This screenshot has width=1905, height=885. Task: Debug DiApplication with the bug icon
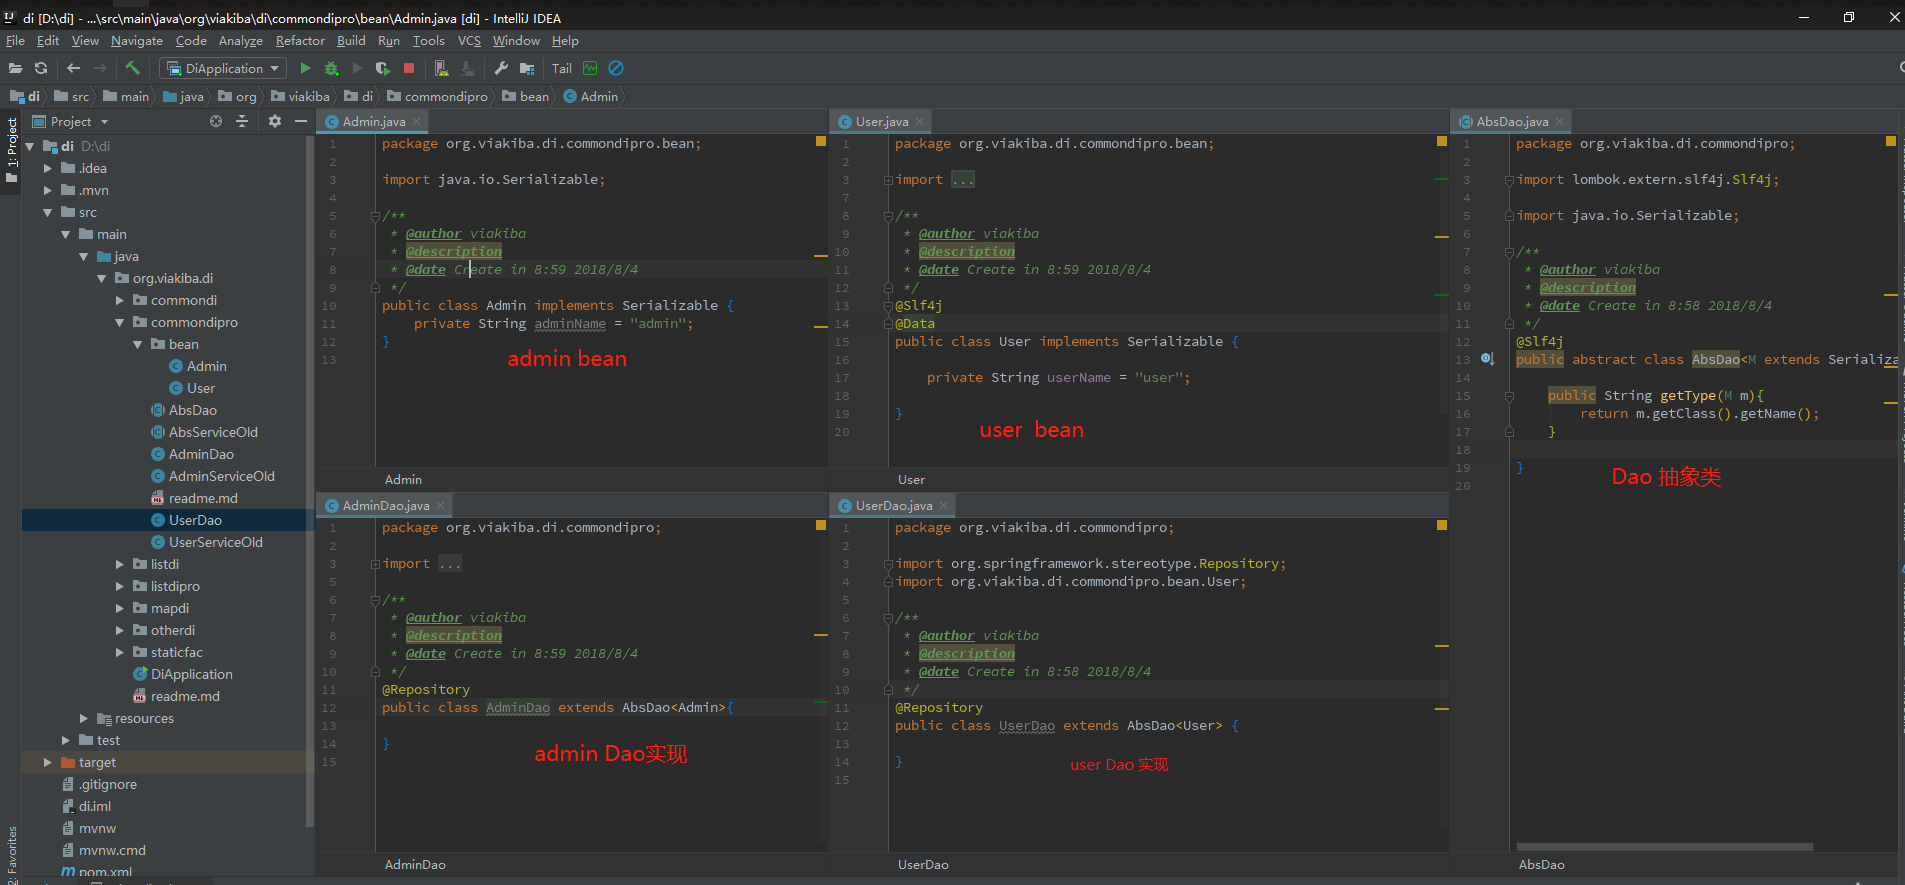pyautogui.click(x=331, y=68)
